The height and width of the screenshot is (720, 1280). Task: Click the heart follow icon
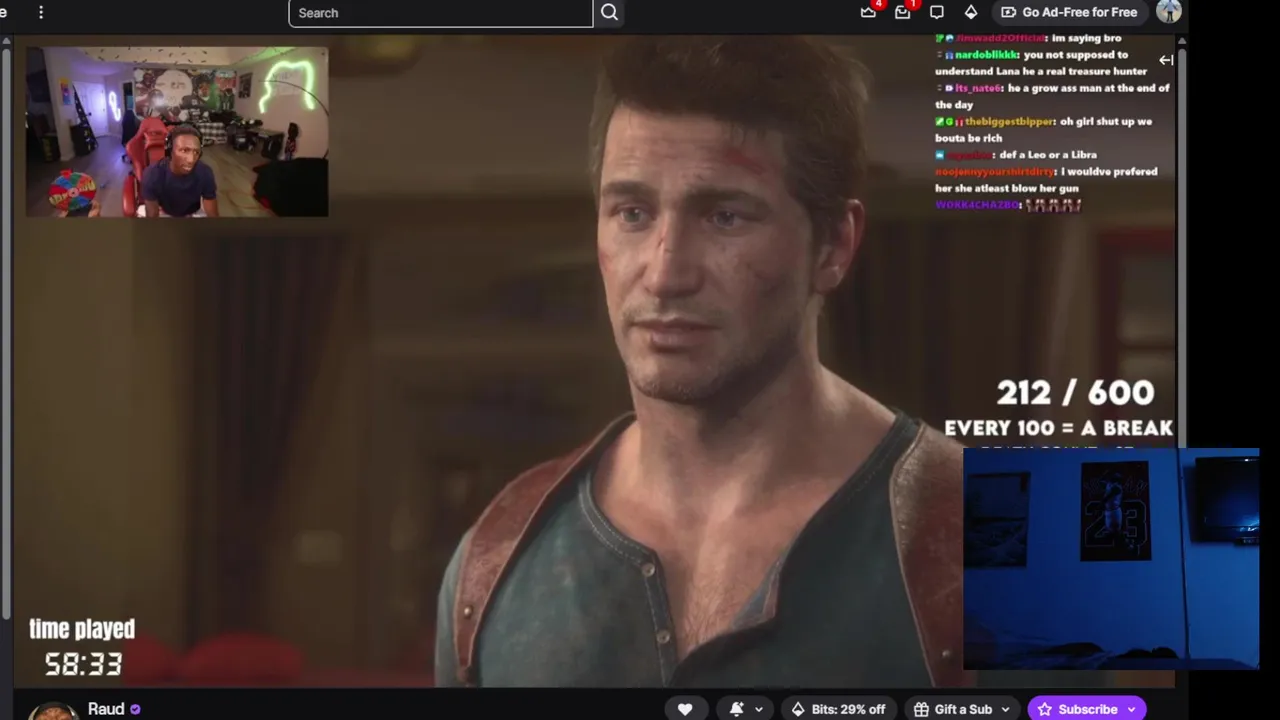coord(685,709)
